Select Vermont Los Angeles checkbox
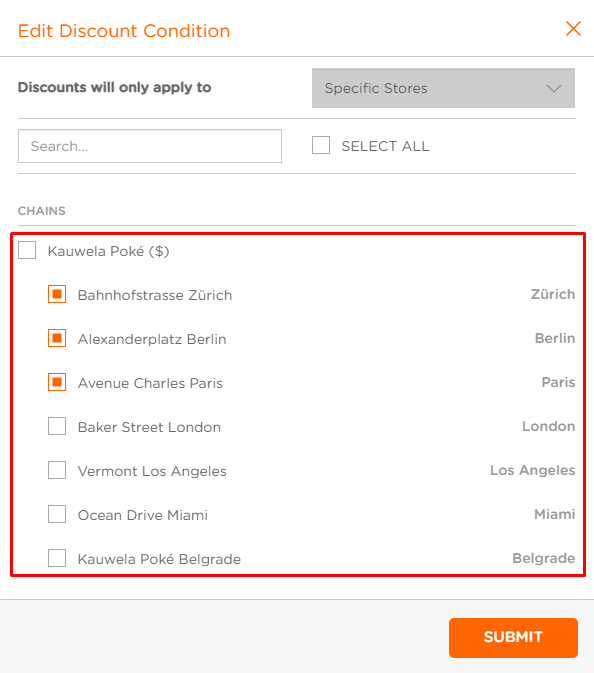 point(57,470)
